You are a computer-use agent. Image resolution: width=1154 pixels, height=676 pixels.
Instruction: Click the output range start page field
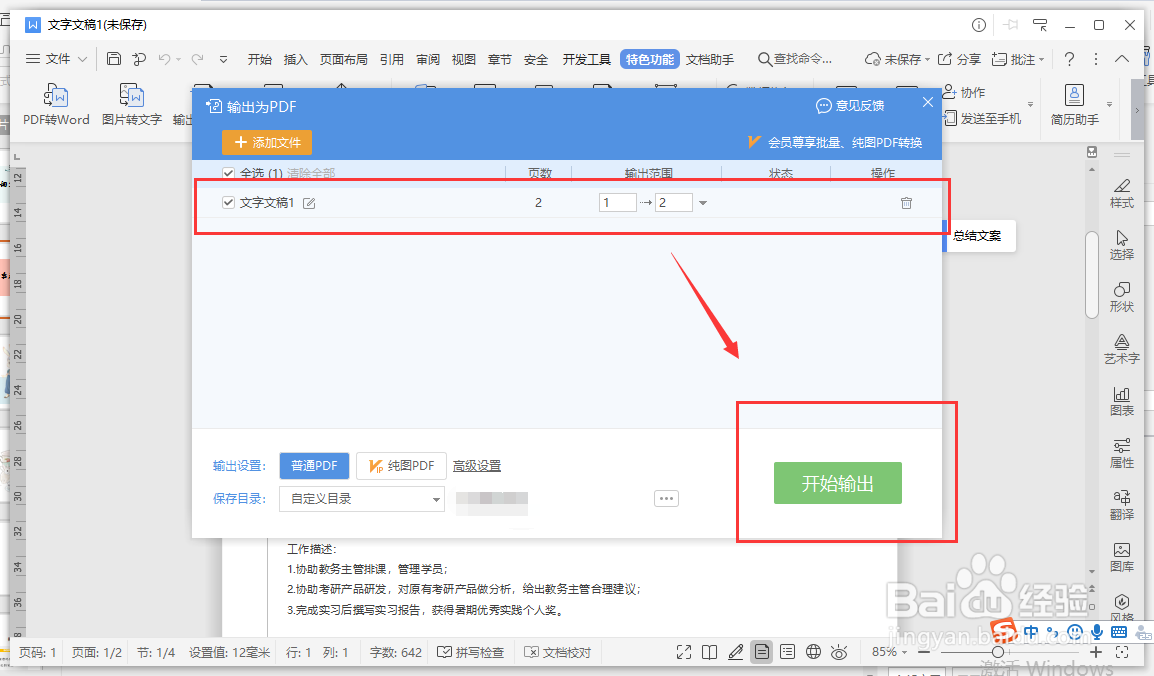click(x=617, y=203)
